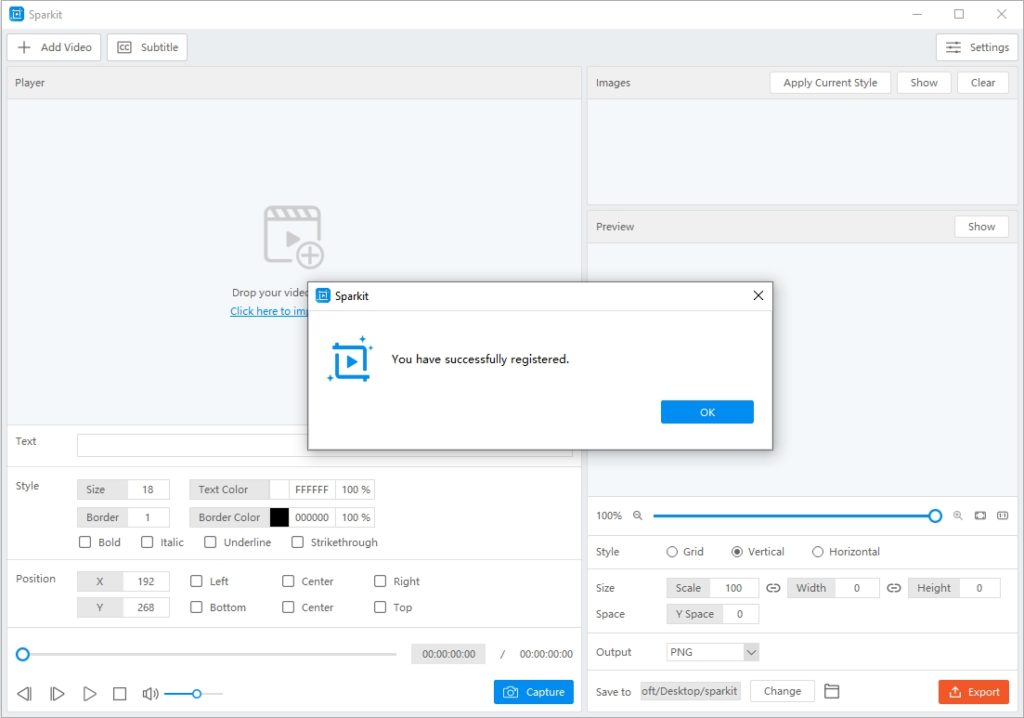Click the video timeline seek handle
The height and width of the screenshot is (718, 1024).
(23, 654)
